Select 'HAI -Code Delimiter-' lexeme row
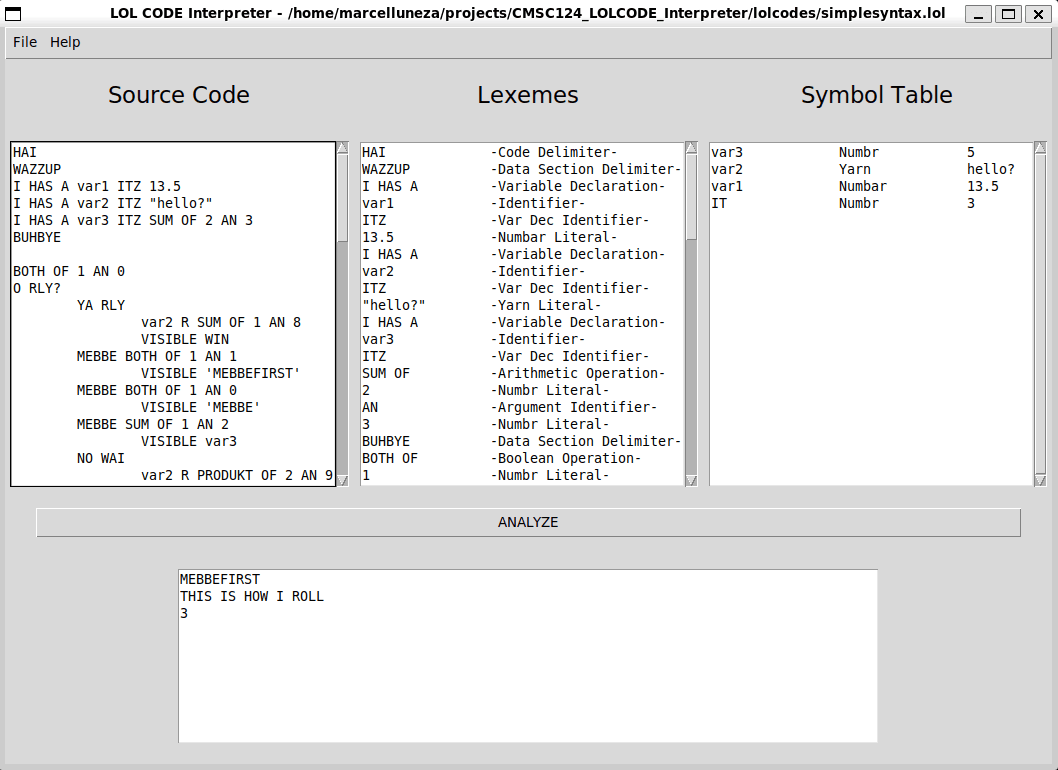The width and height of the screenshot is (1058, 770). tap(522, 153)
